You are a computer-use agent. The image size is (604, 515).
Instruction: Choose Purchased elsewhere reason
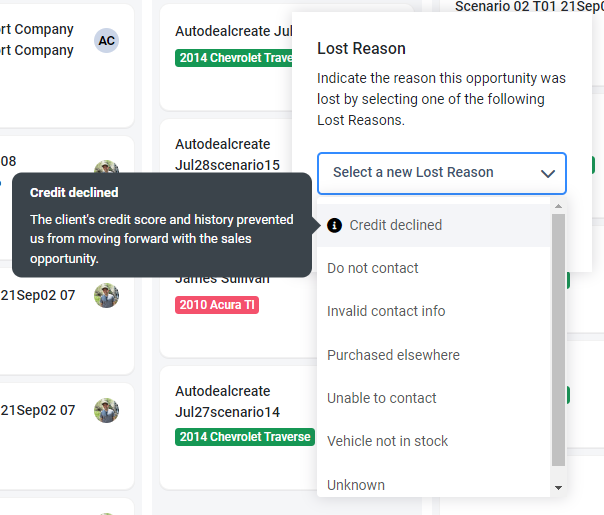(x=434, y=355)
